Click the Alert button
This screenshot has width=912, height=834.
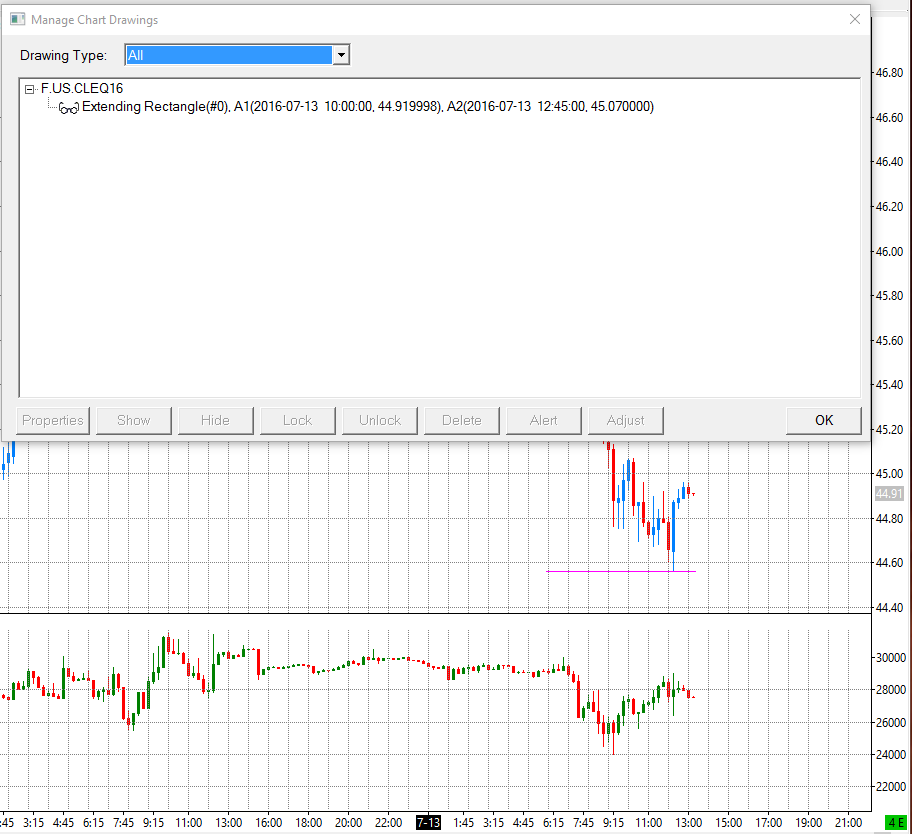544,420
